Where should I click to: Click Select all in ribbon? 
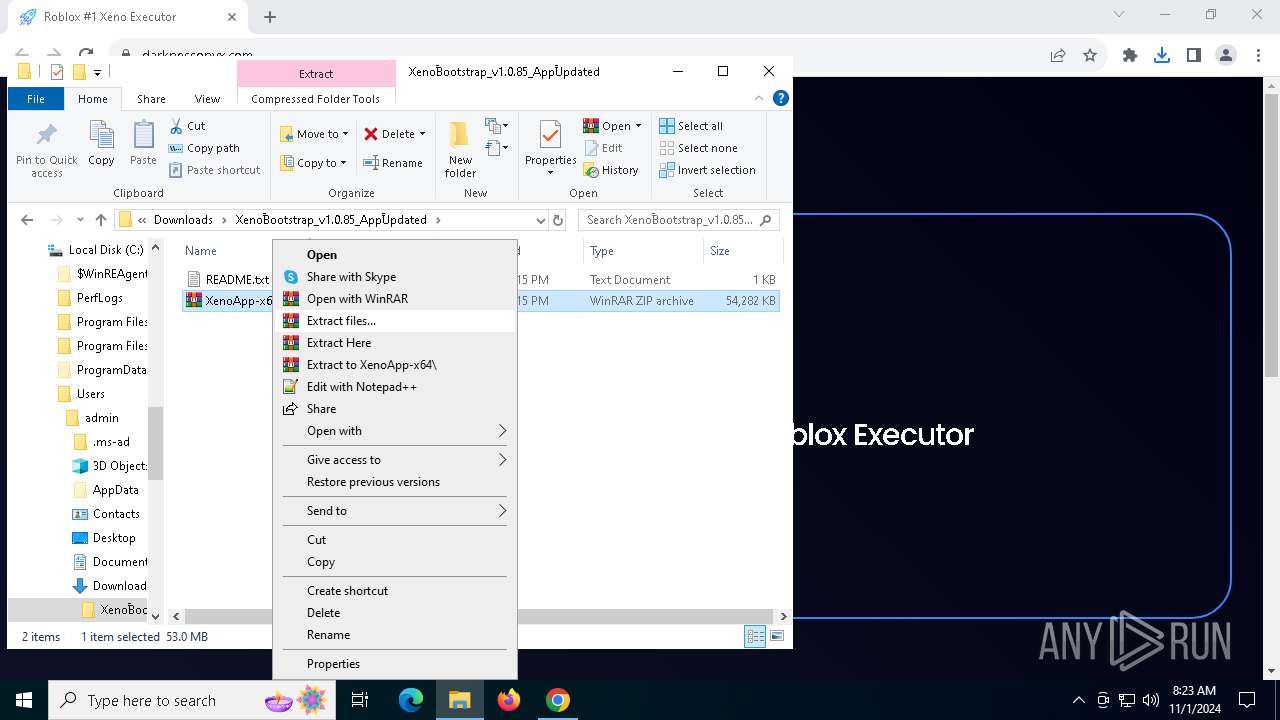[x=691, y=126]
